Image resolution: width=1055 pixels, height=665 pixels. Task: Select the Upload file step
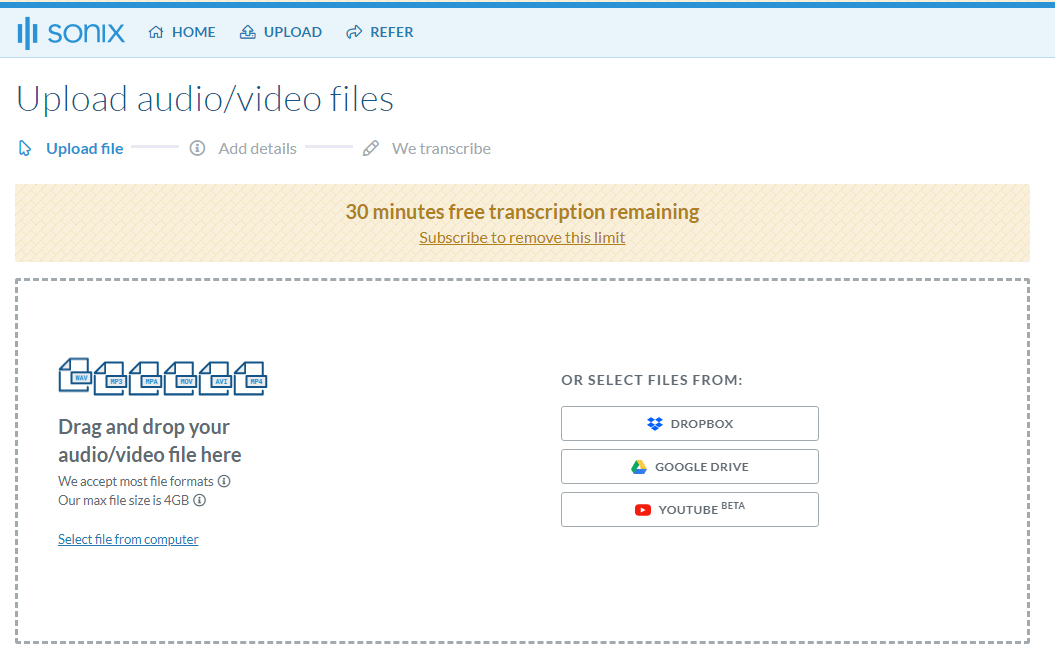[85, 148]
